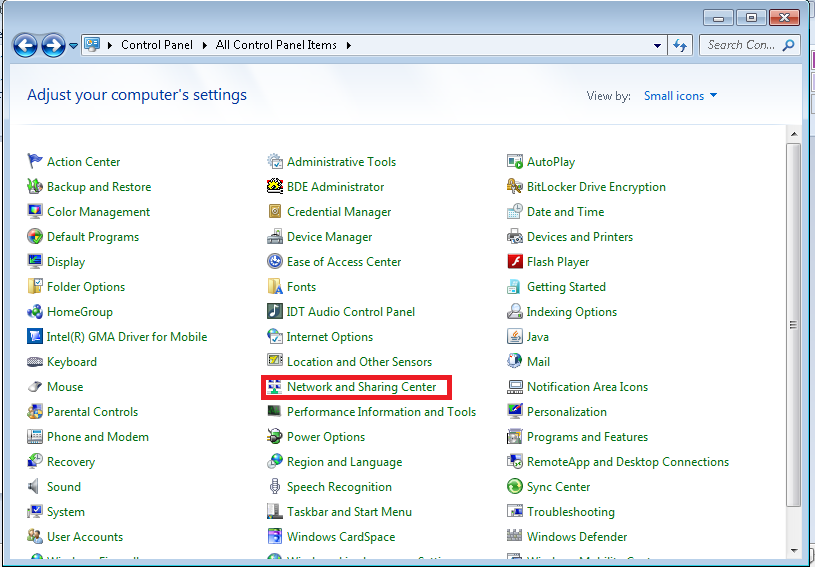Open the View by Small icons dropdown
This screenshot has height=567, width=815.
coord(680,96)
